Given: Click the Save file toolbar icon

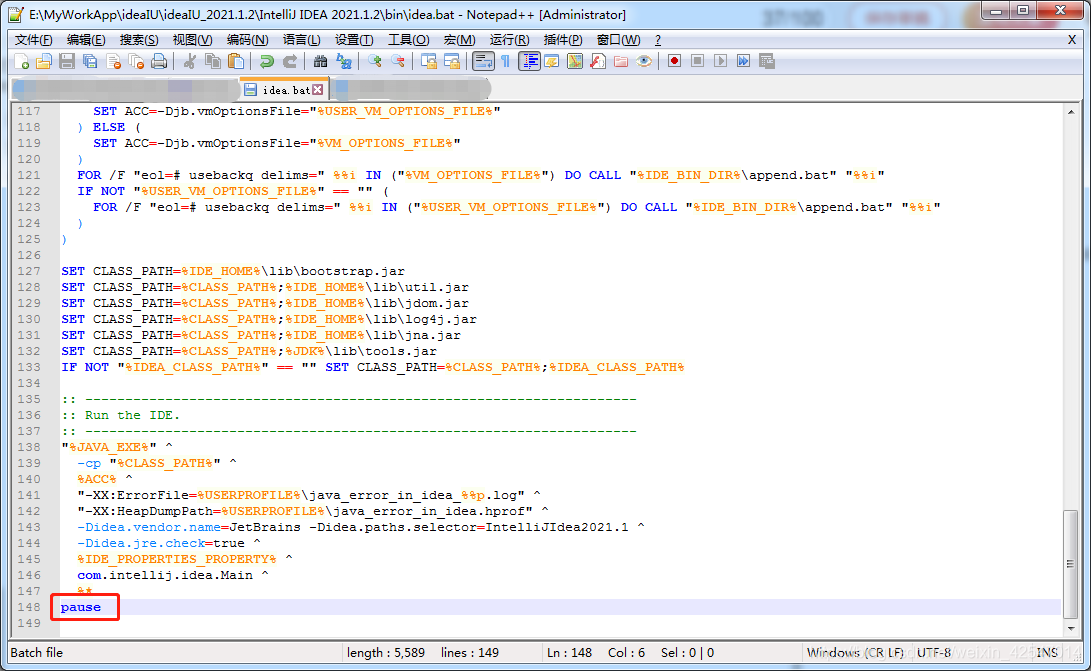Looking at the screenshot, I should 67,62.
